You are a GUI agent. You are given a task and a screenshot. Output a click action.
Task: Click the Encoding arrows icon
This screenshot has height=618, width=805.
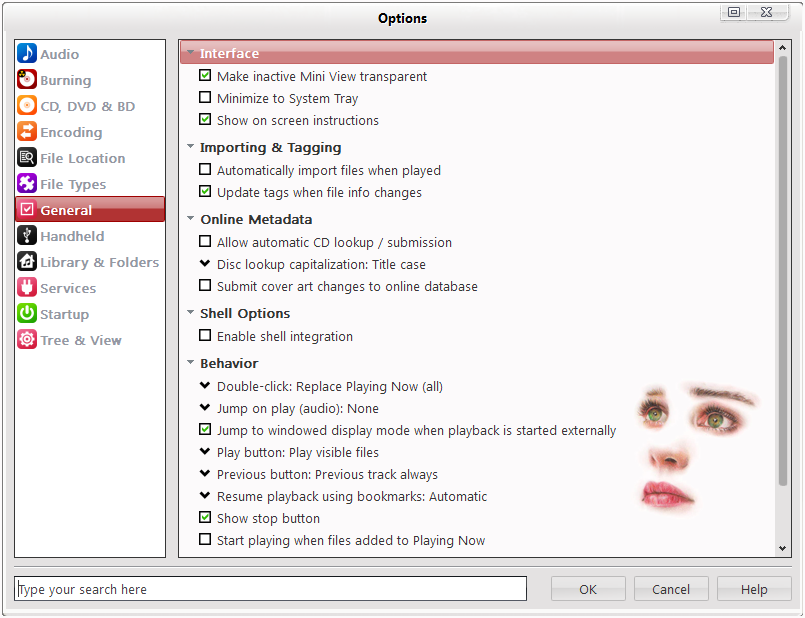[27, 131]
